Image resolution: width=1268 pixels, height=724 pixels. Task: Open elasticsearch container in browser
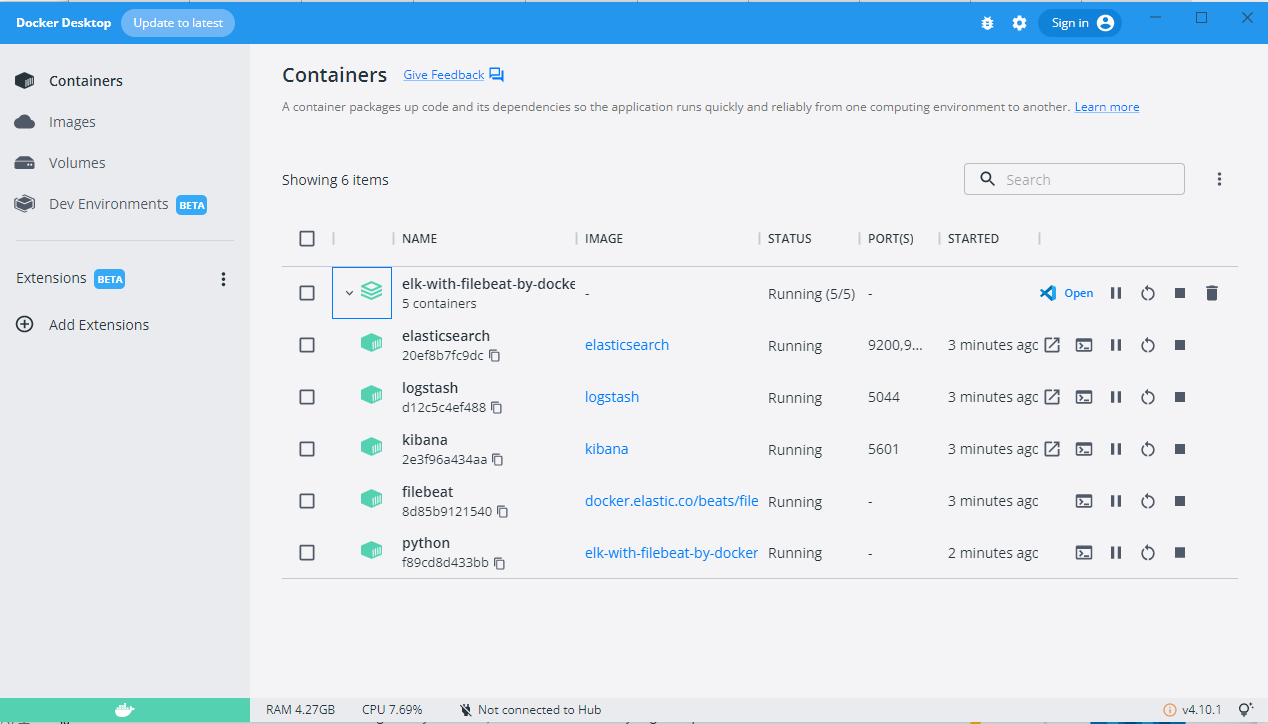coord(1052,345)
